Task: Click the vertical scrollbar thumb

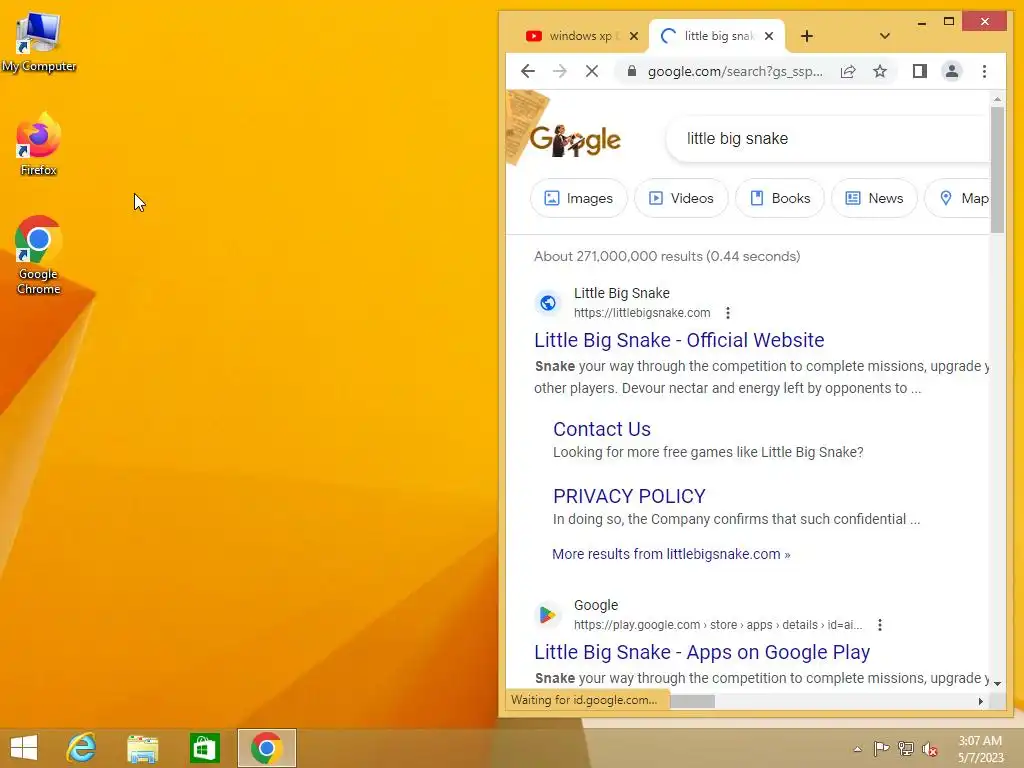Action: point(997,169)
